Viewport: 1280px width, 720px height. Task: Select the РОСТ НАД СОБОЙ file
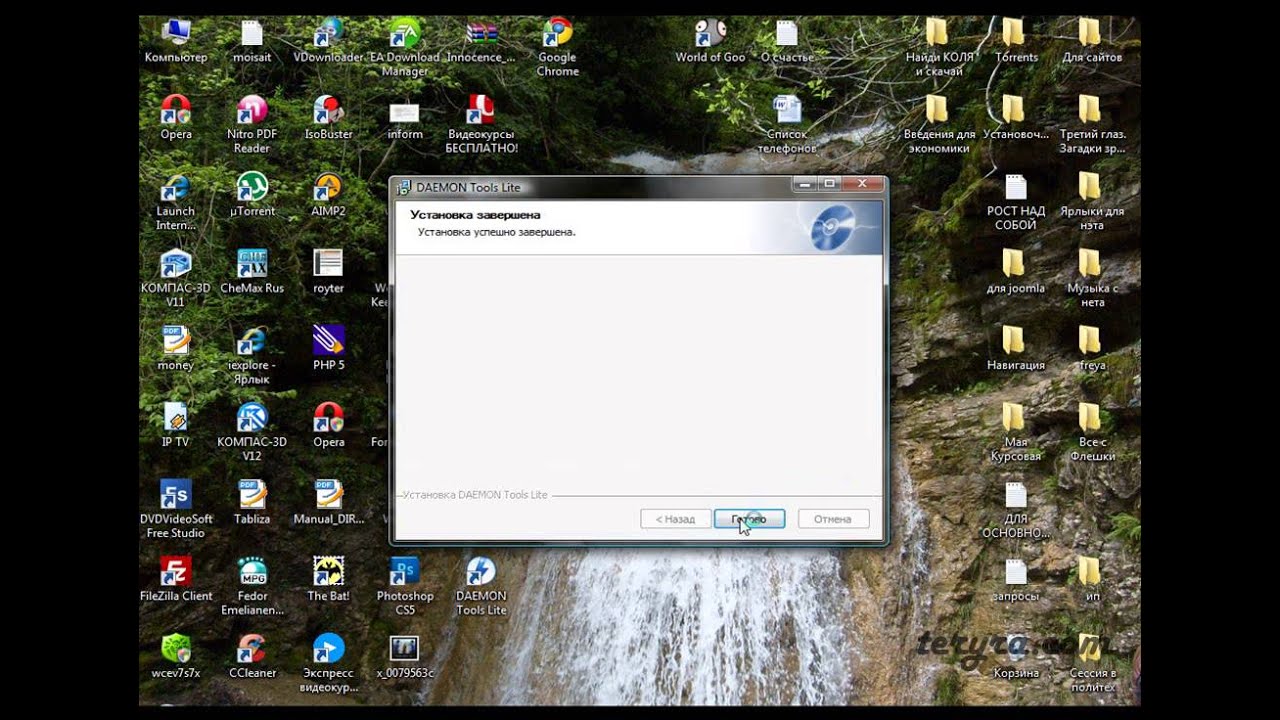1016,201
